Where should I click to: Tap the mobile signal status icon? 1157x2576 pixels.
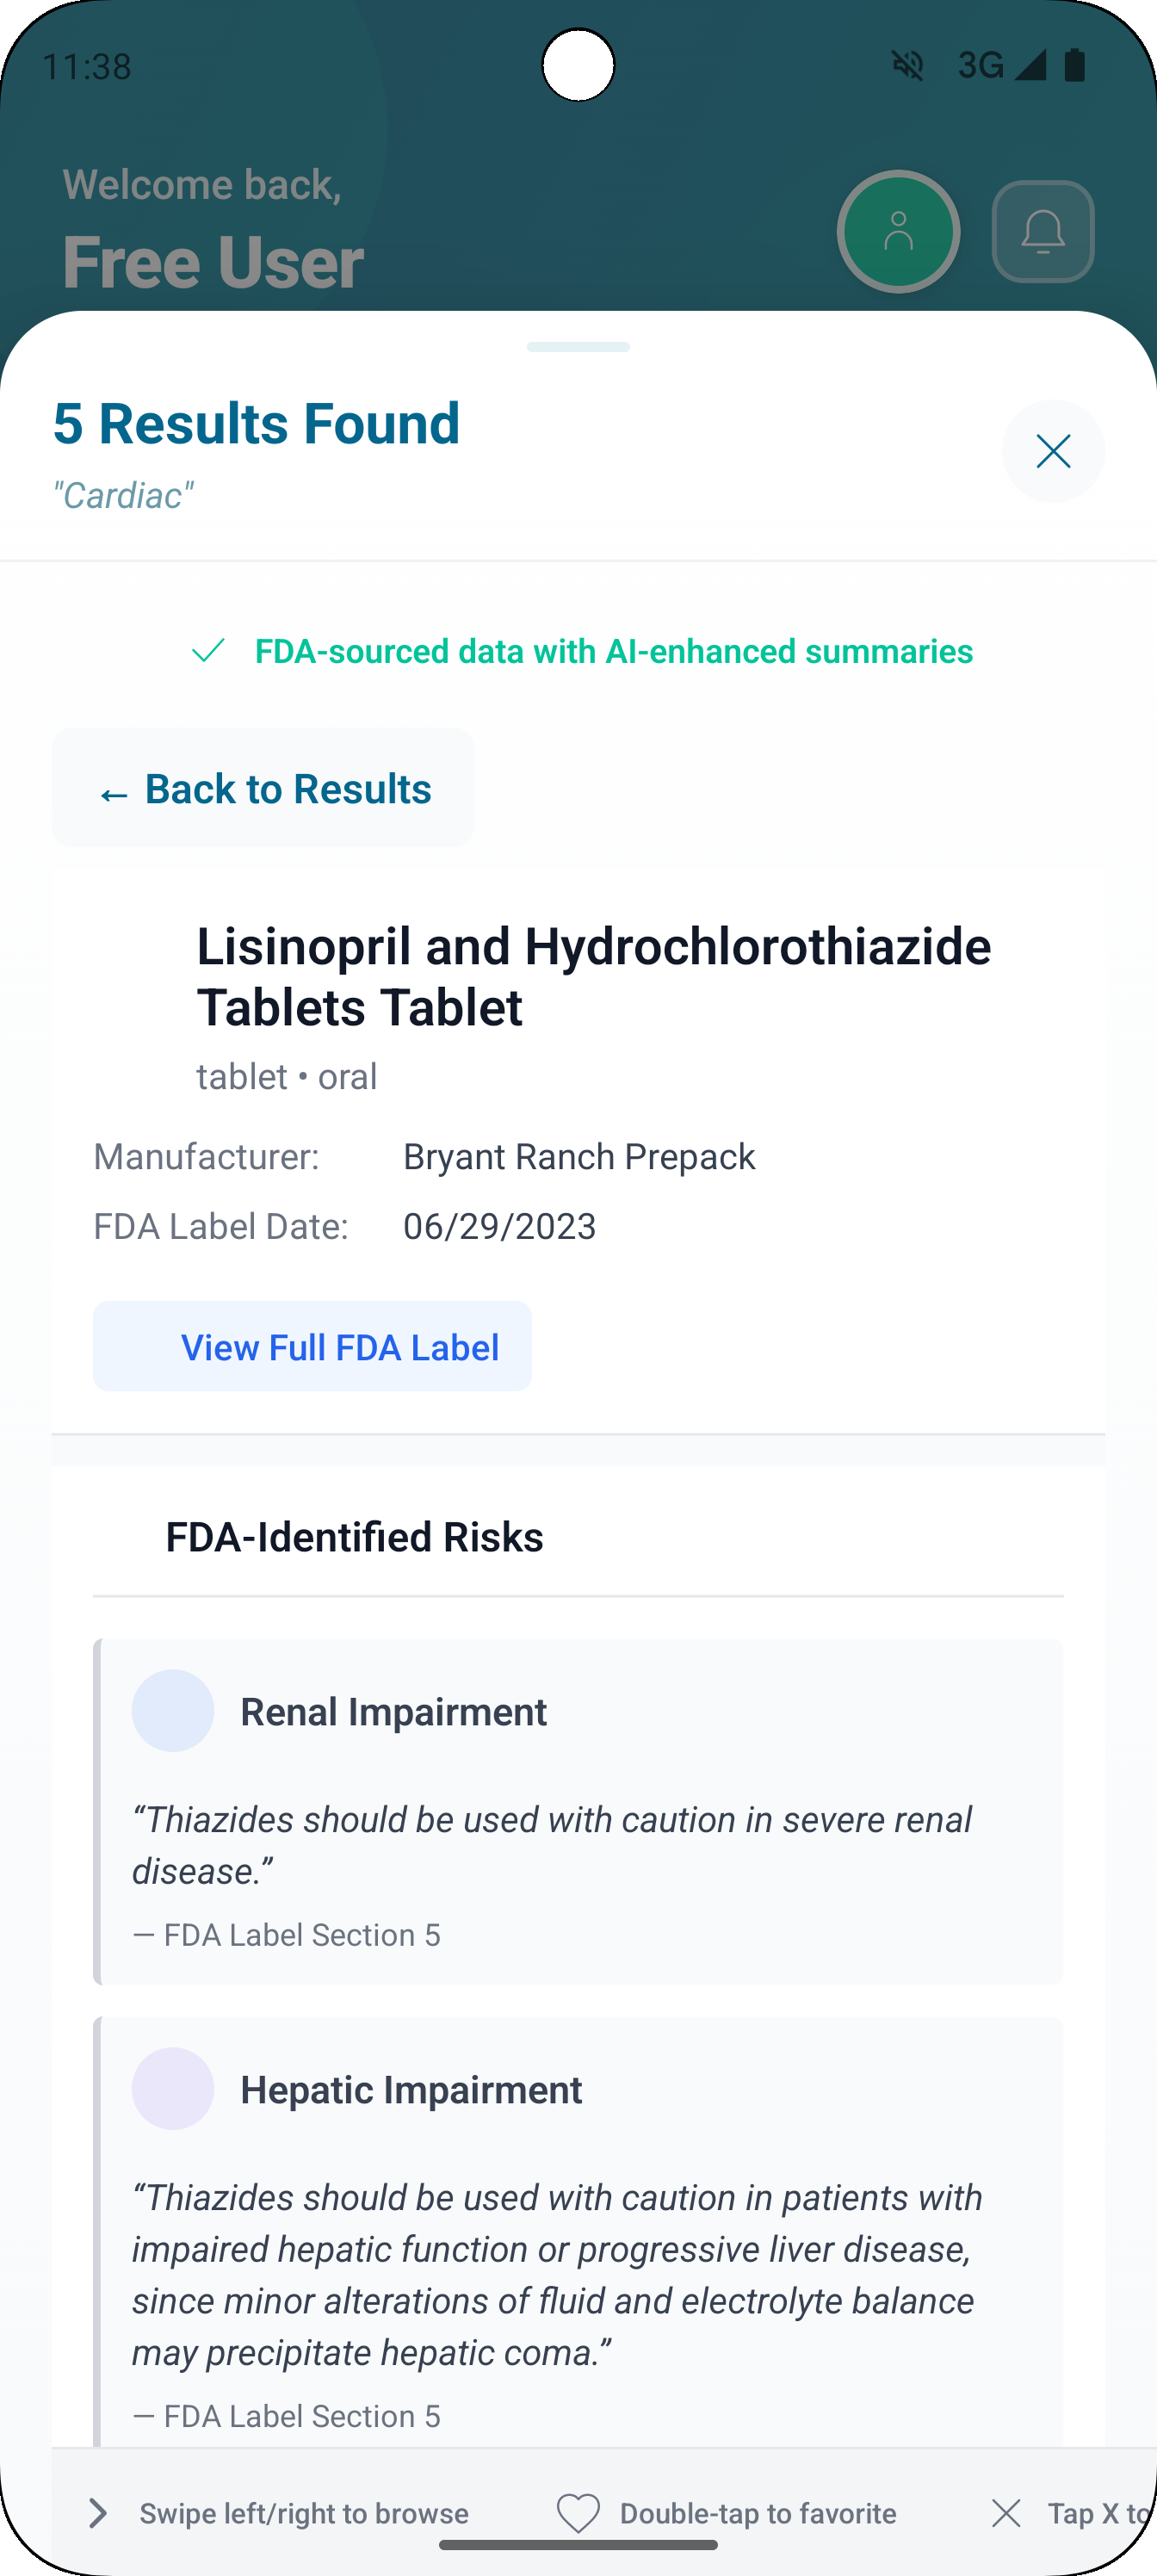1029,66
